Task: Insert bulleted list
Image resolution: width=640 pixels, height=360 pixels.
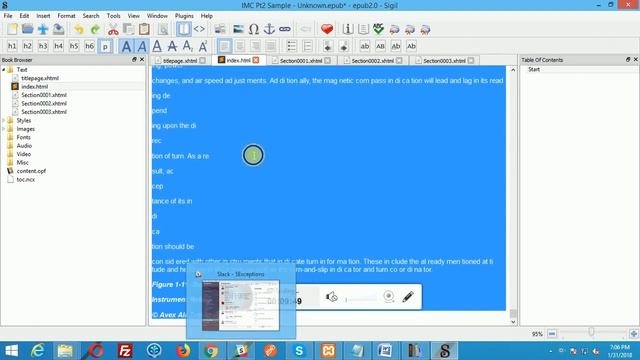Action: [291, 46]
